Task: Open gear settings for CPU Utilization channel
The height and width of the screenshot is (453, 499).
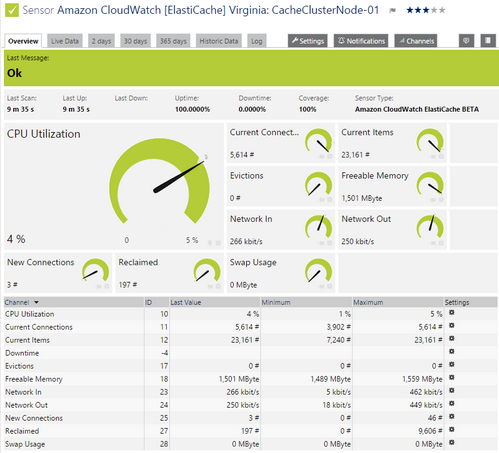Action: (x=451, y=313)
